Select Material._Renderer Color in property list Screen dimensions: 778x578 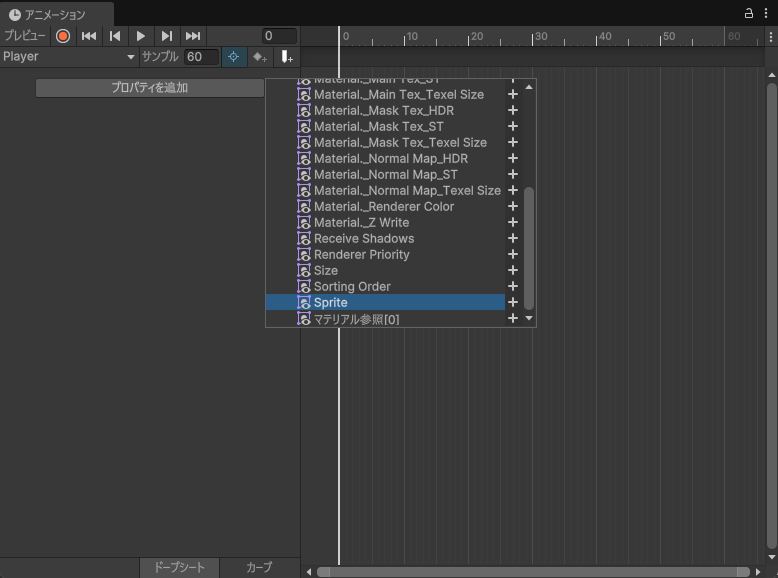click(384, 206)
